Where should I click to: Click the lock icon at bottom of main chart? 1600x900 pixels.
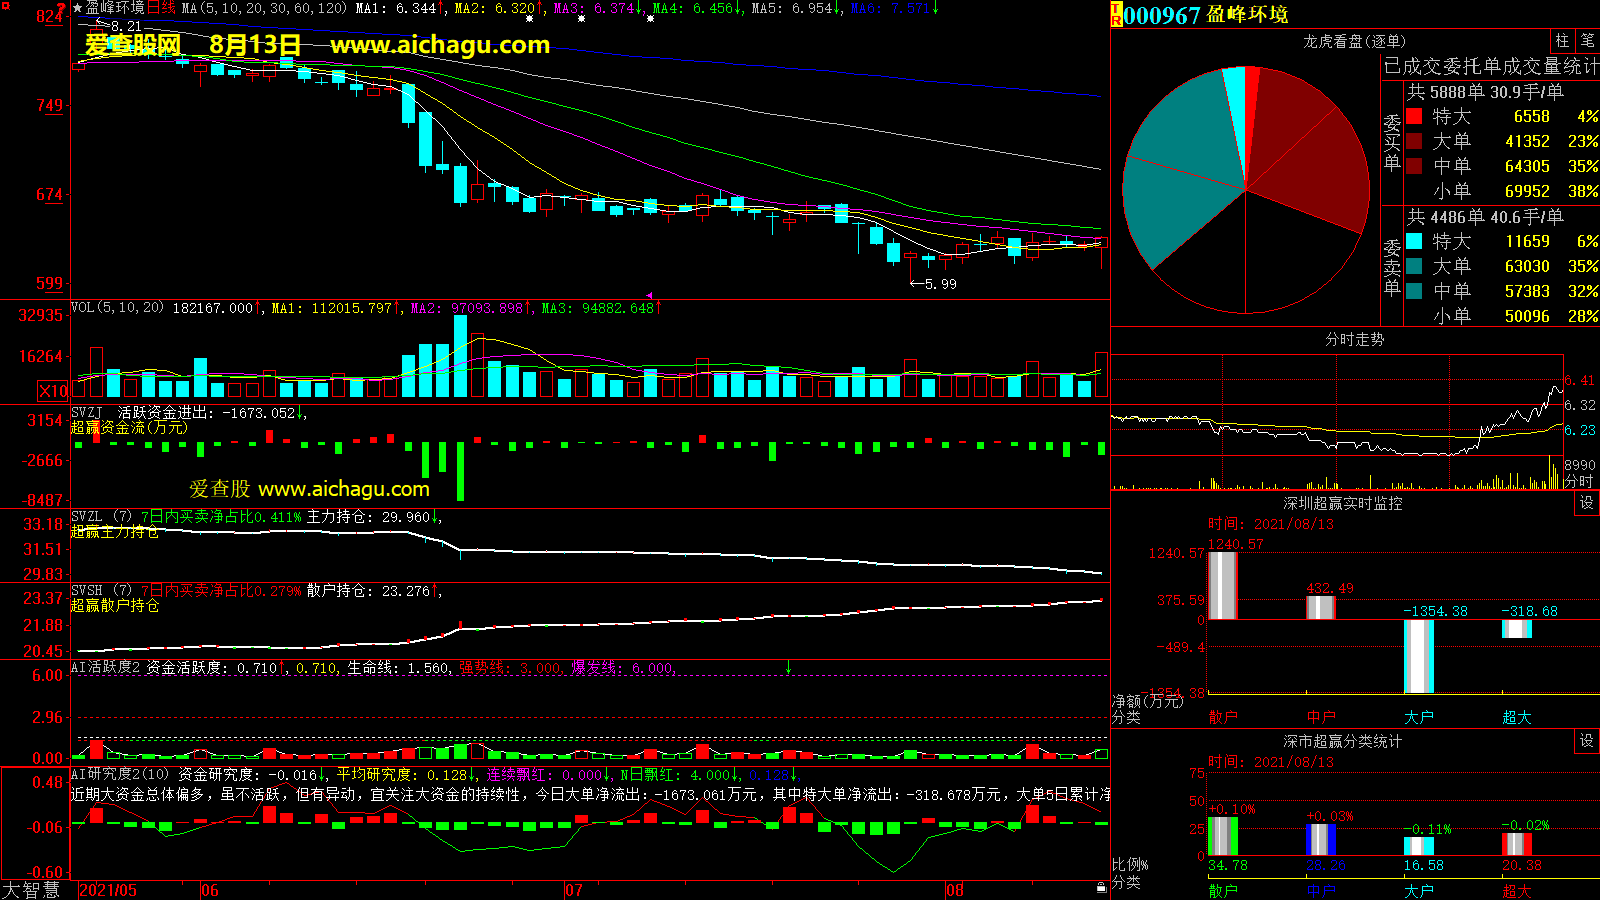pyautogui.click(x=1101, y=887)
